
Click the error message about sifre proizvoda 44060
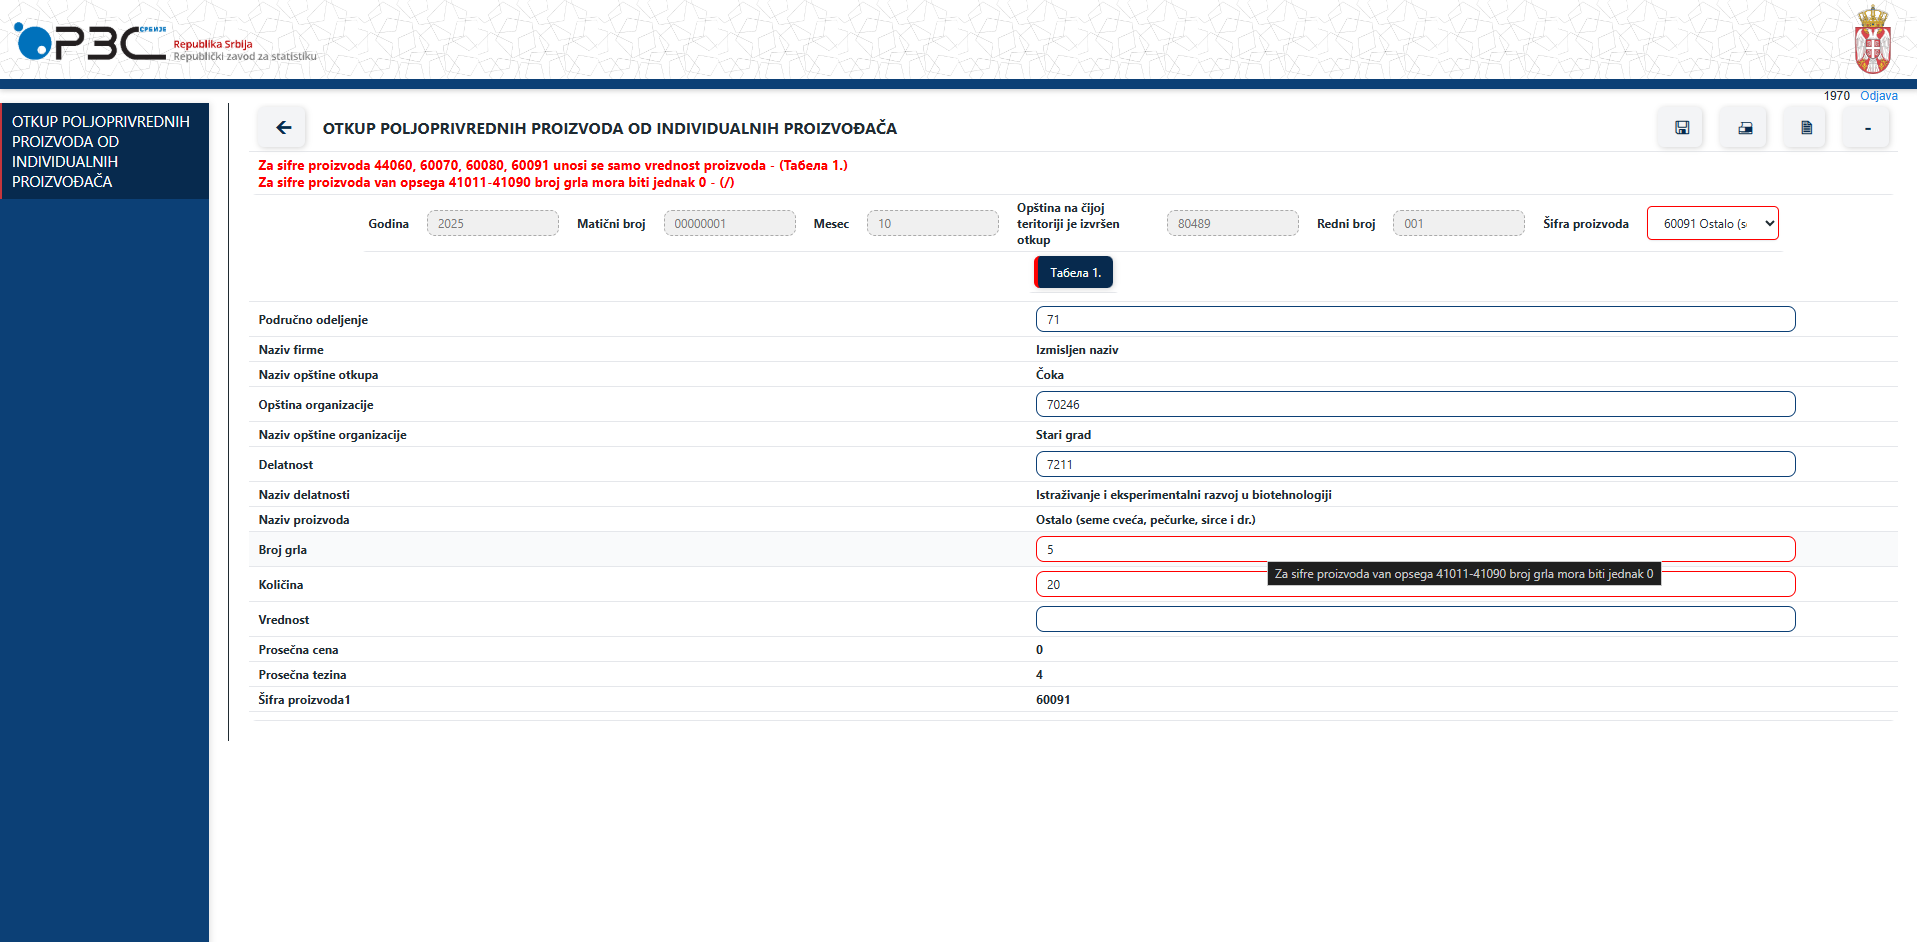pos(551,165)
